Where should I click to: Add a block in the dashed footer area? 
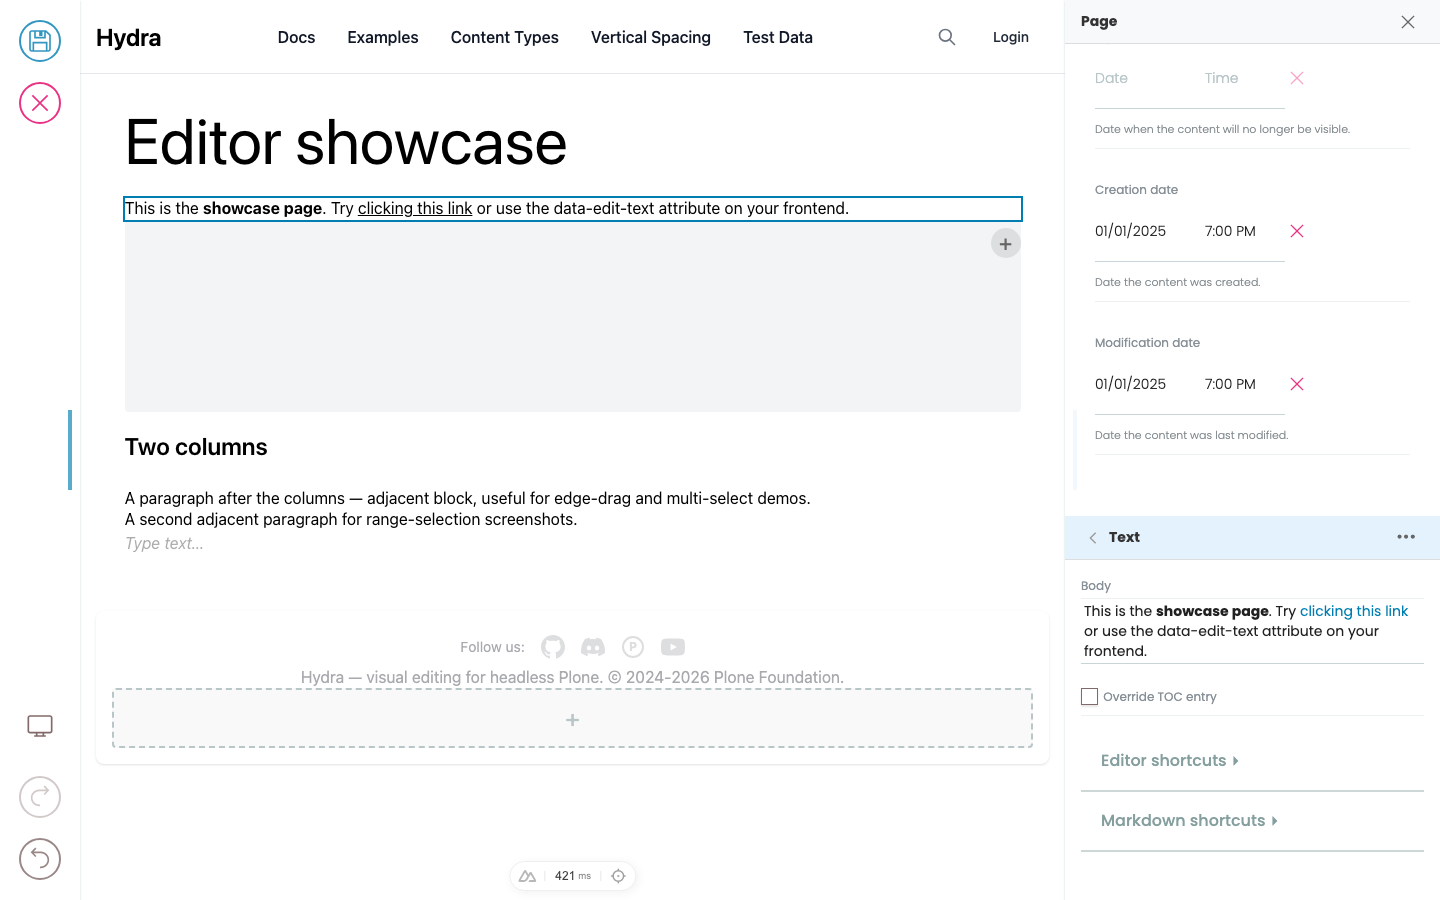pos(572,719)
